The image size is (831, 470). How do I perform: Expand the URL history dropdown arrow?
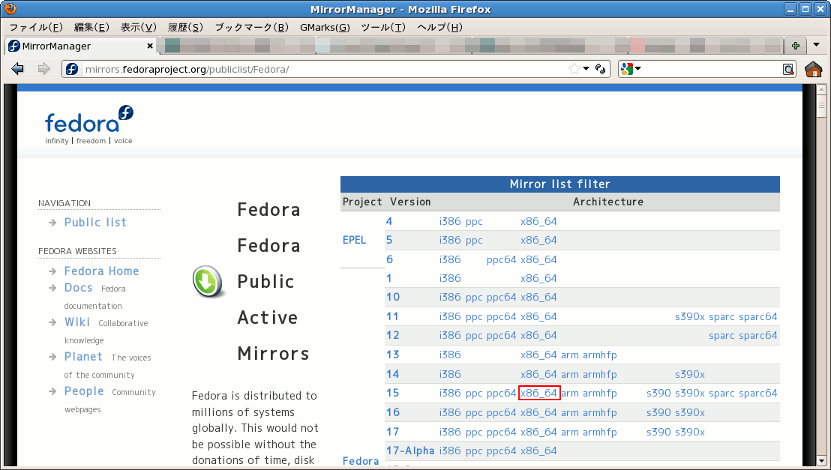point(587,69)
